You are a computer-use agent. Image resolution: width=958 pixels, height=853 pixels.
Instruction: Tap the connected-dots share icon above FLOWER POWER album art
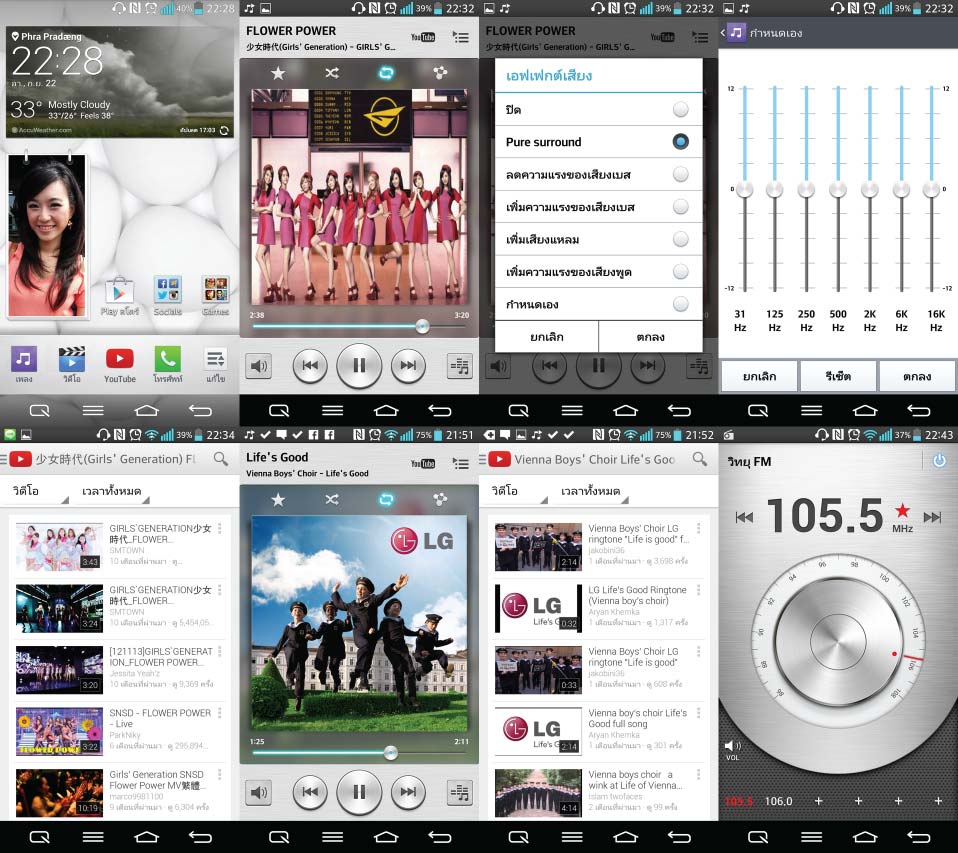pyautogui.click(x=440, y=73)
